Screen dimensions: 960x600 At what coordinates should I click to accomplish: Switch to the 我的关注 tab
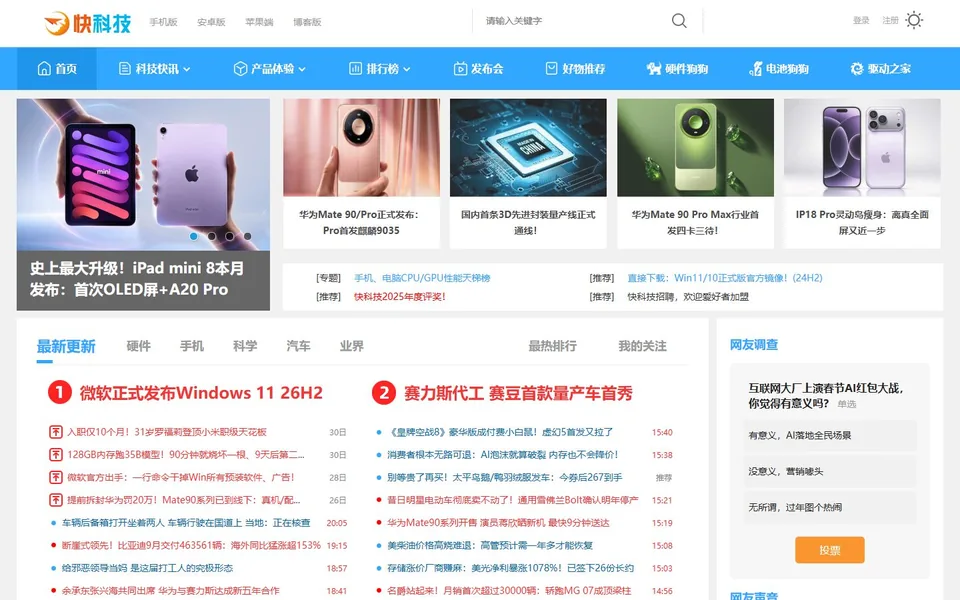pos(642,346)
